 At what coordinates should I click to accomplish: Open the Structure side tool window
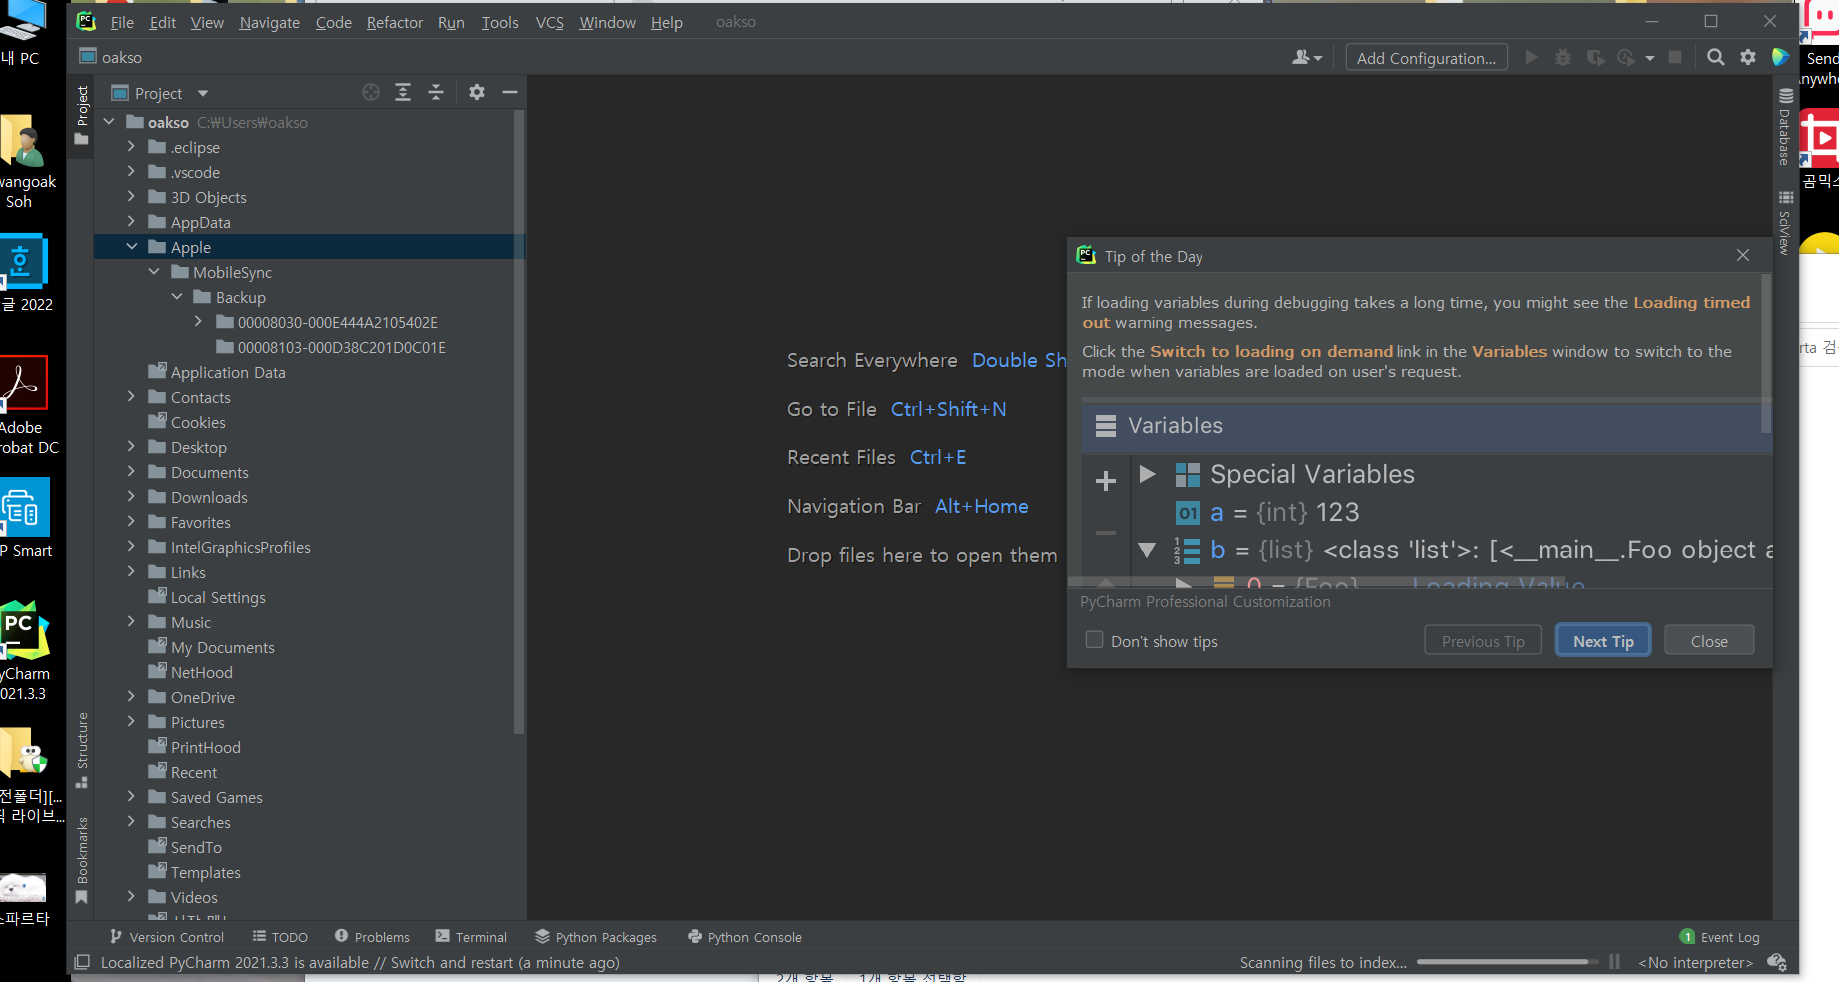point(82,750)
